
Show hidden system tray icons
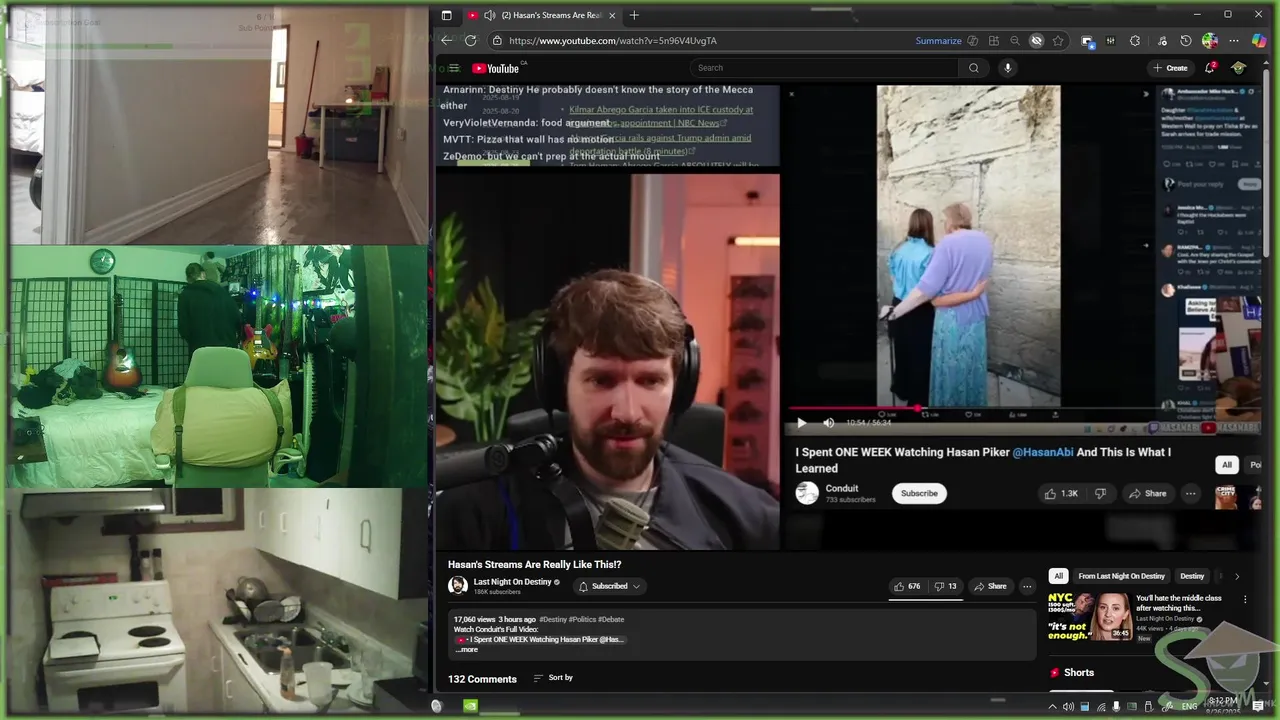(x=1052, y=706)
